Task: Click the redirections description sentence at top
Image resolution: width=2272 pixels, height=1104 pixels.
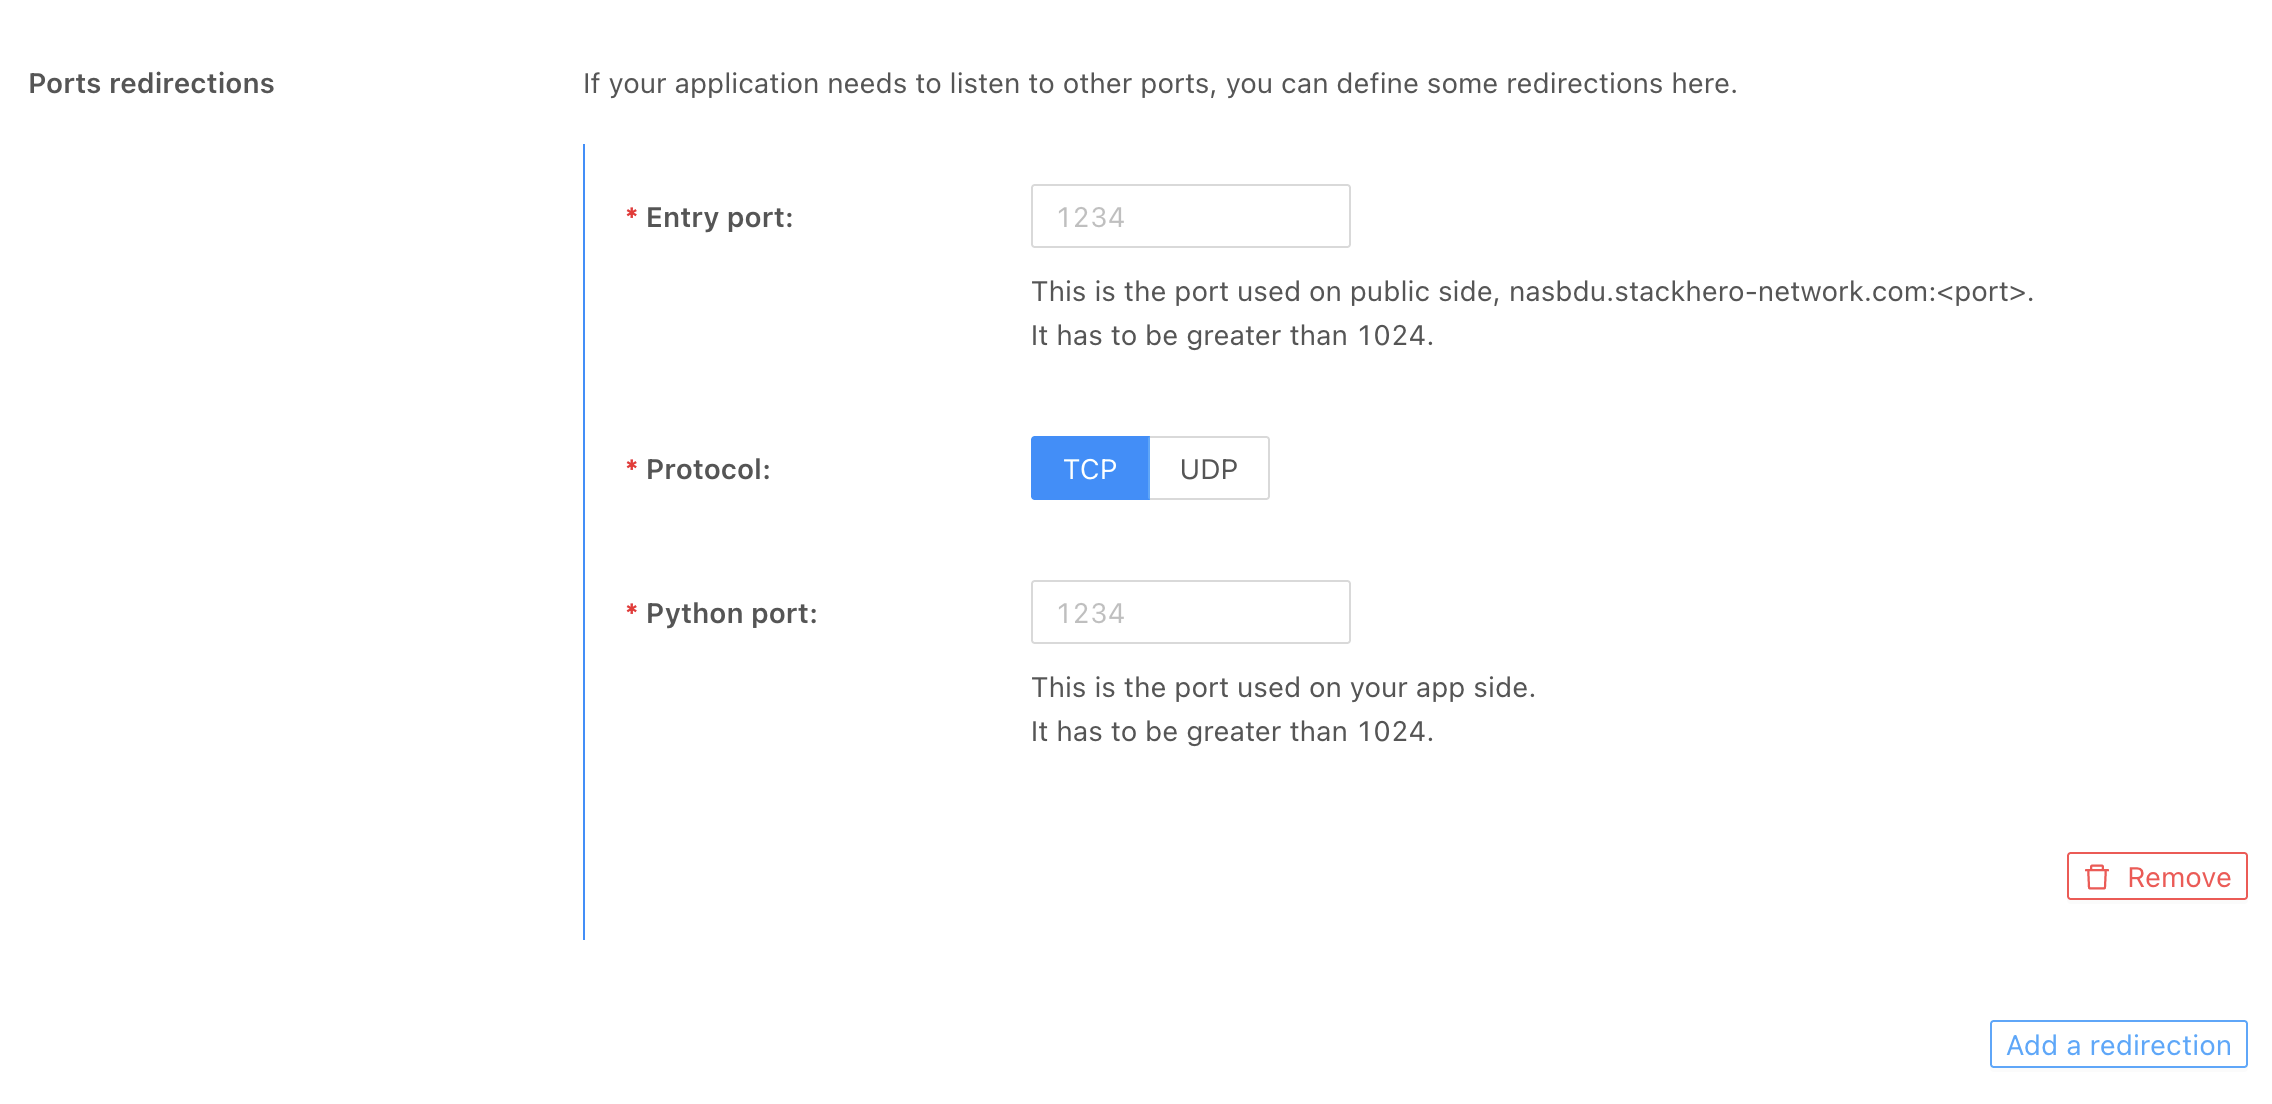Action: (x=1160, y=83)
